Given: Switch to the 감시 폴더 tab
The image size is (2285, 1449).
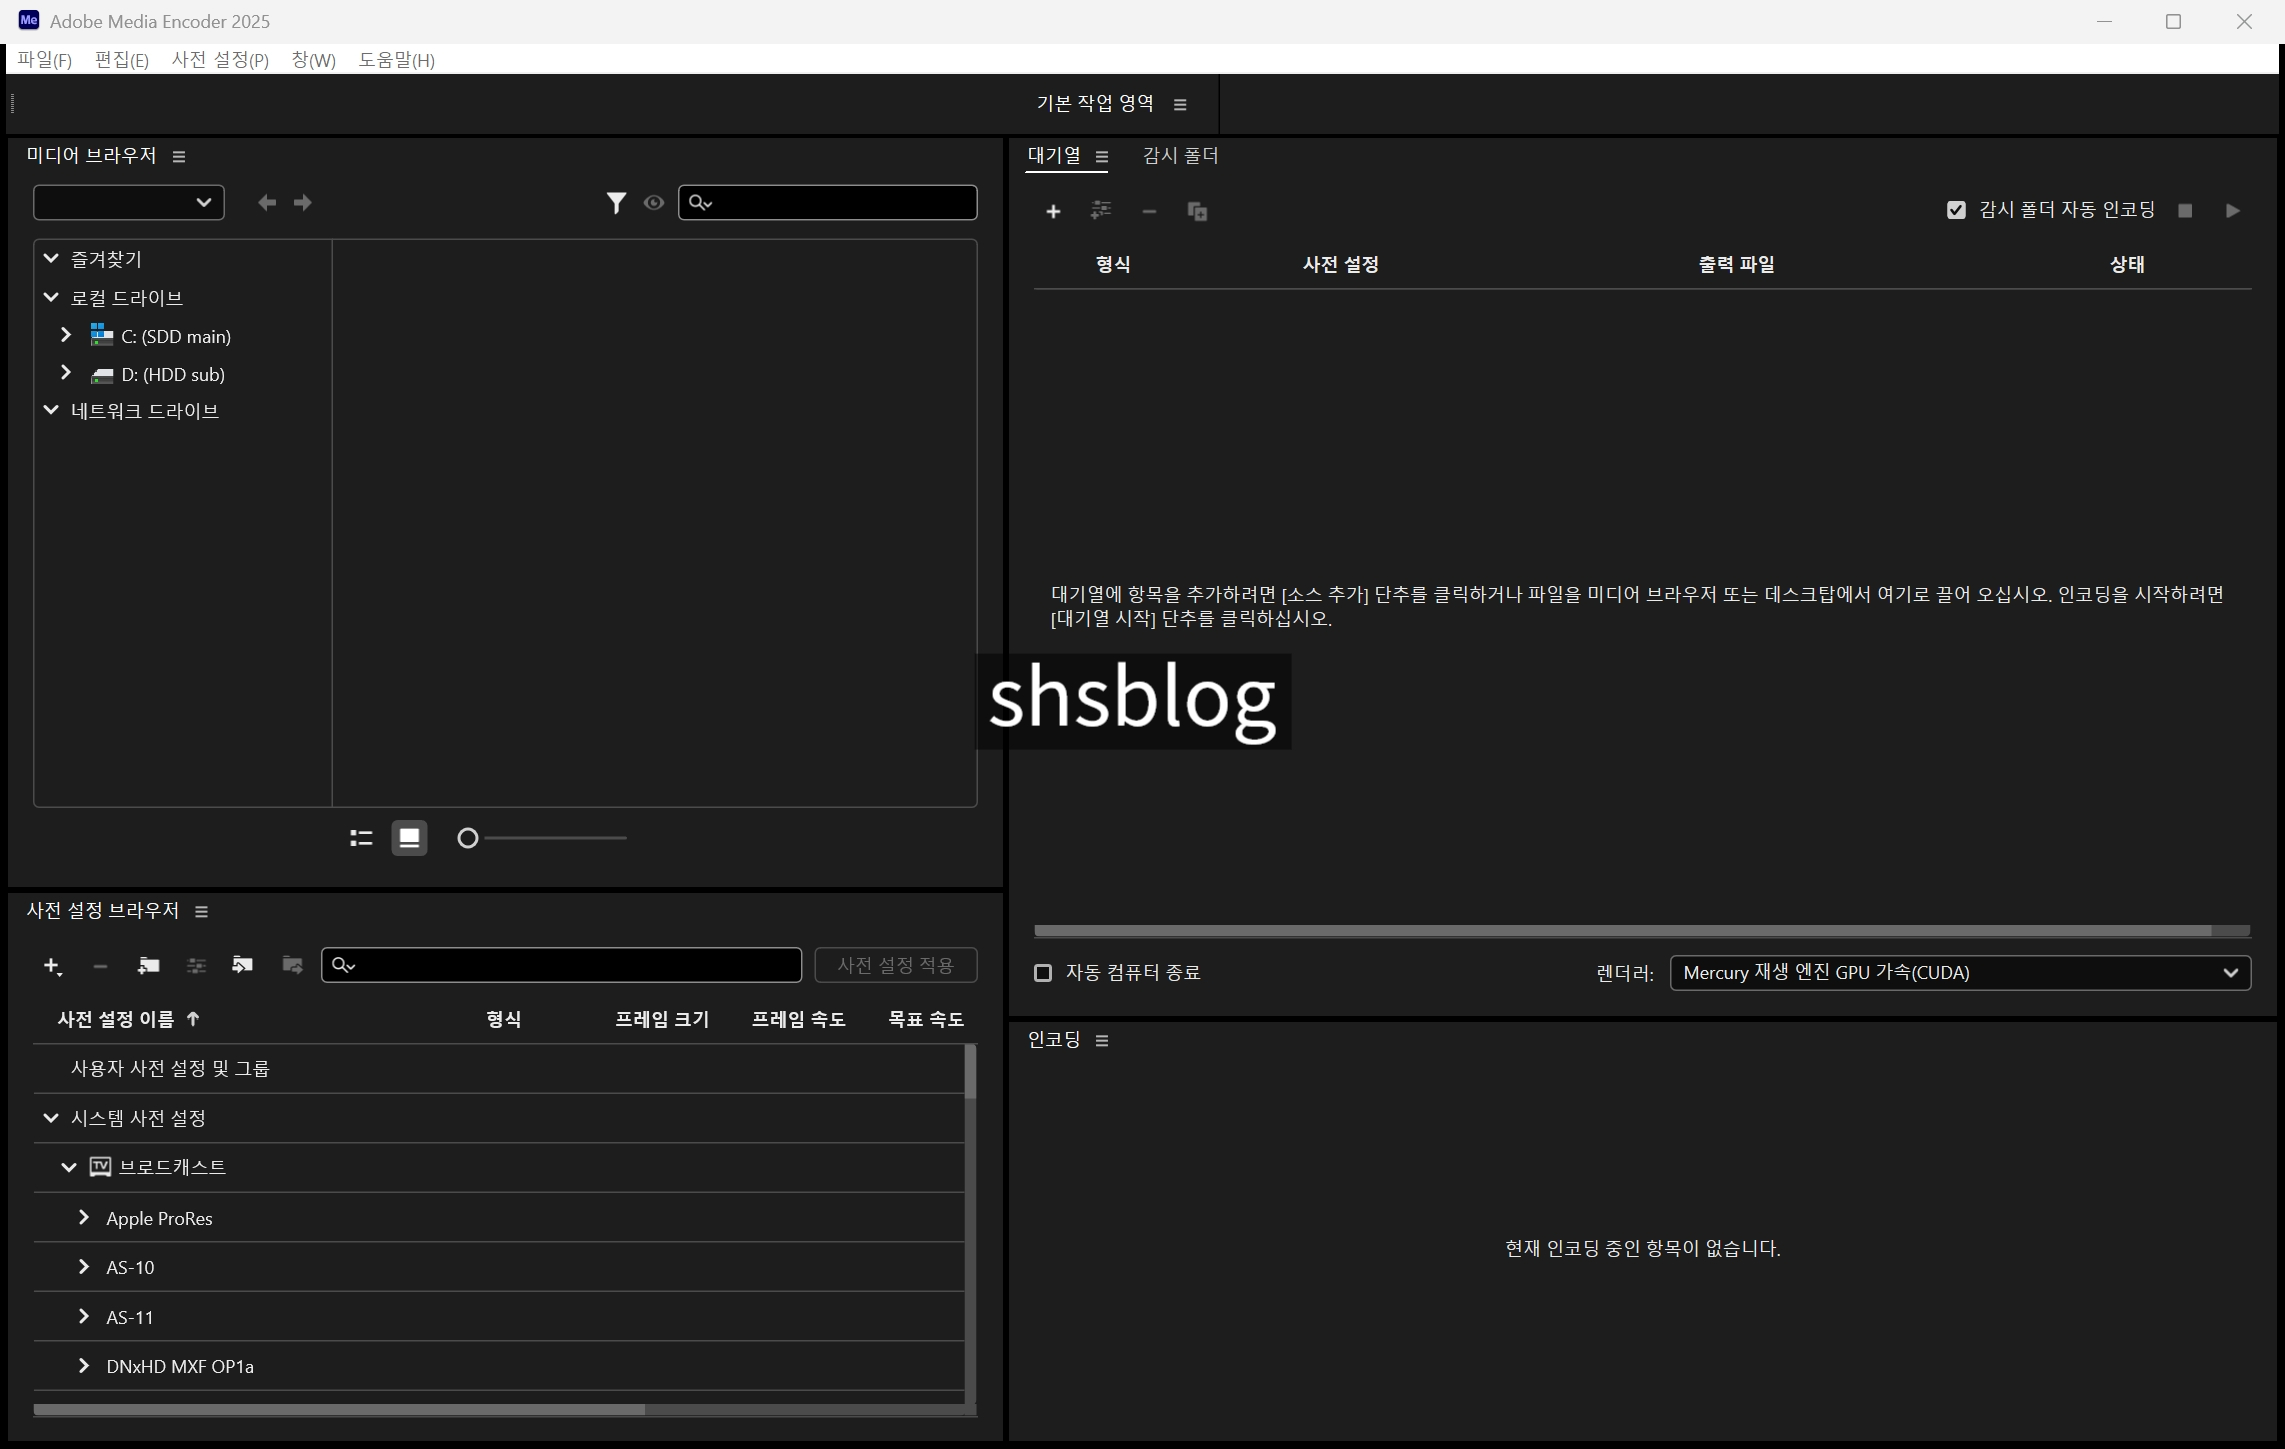Looking at the screenshot, I should (x=1180, y=156).
